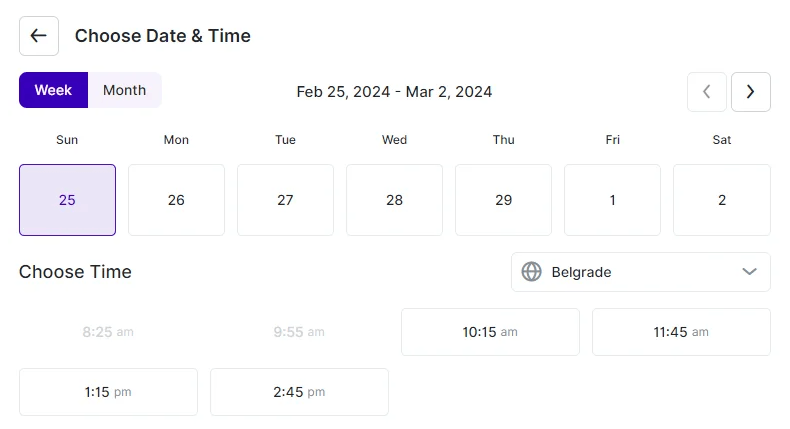The height and width of the screenshot is (429, 790).
Task: Select the 2:45 pm time slot
Action: point(299,392)
